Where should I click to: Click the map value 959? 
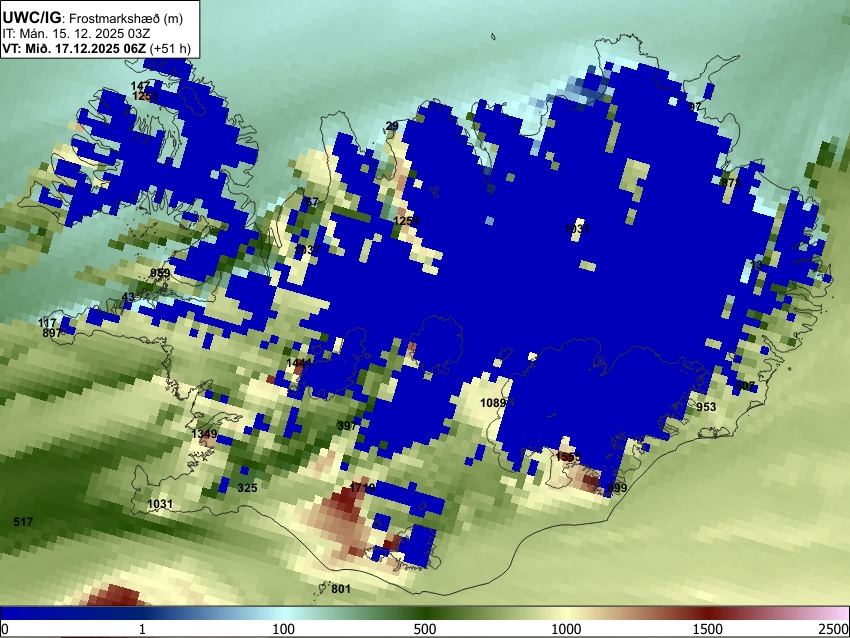[x=160, y=273]
